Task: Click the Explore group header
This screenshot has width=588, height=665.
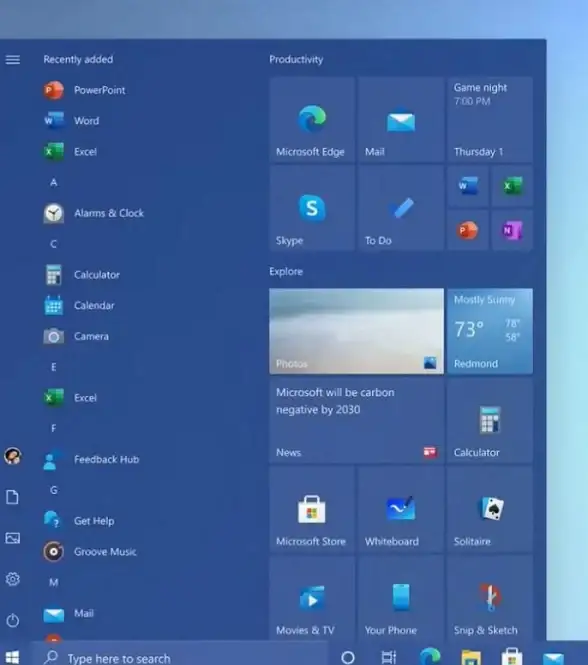Action: [x=286, y=271]
